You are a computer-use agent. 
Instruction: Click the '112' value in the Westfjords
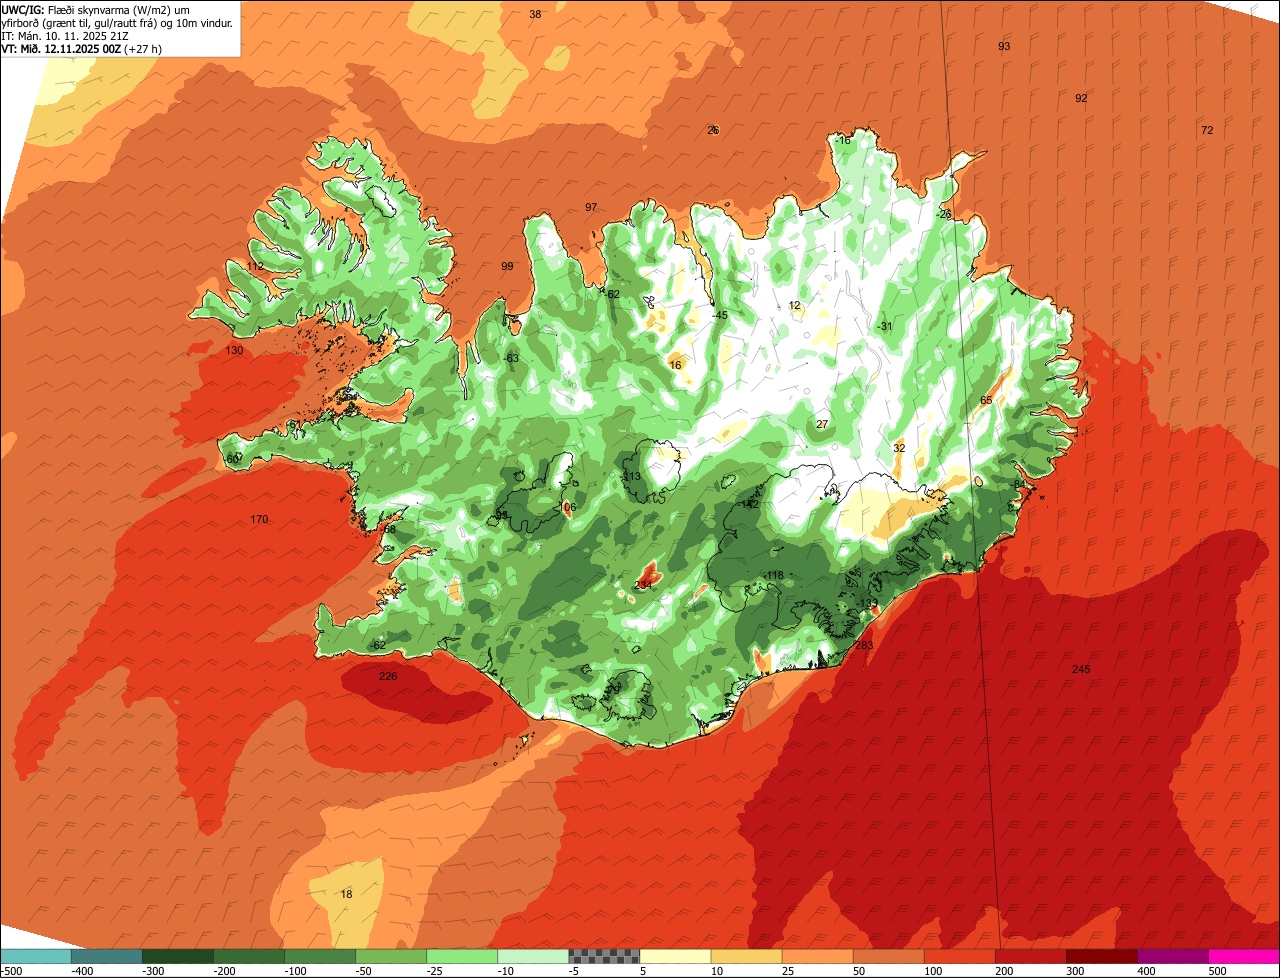pos(256,266)
